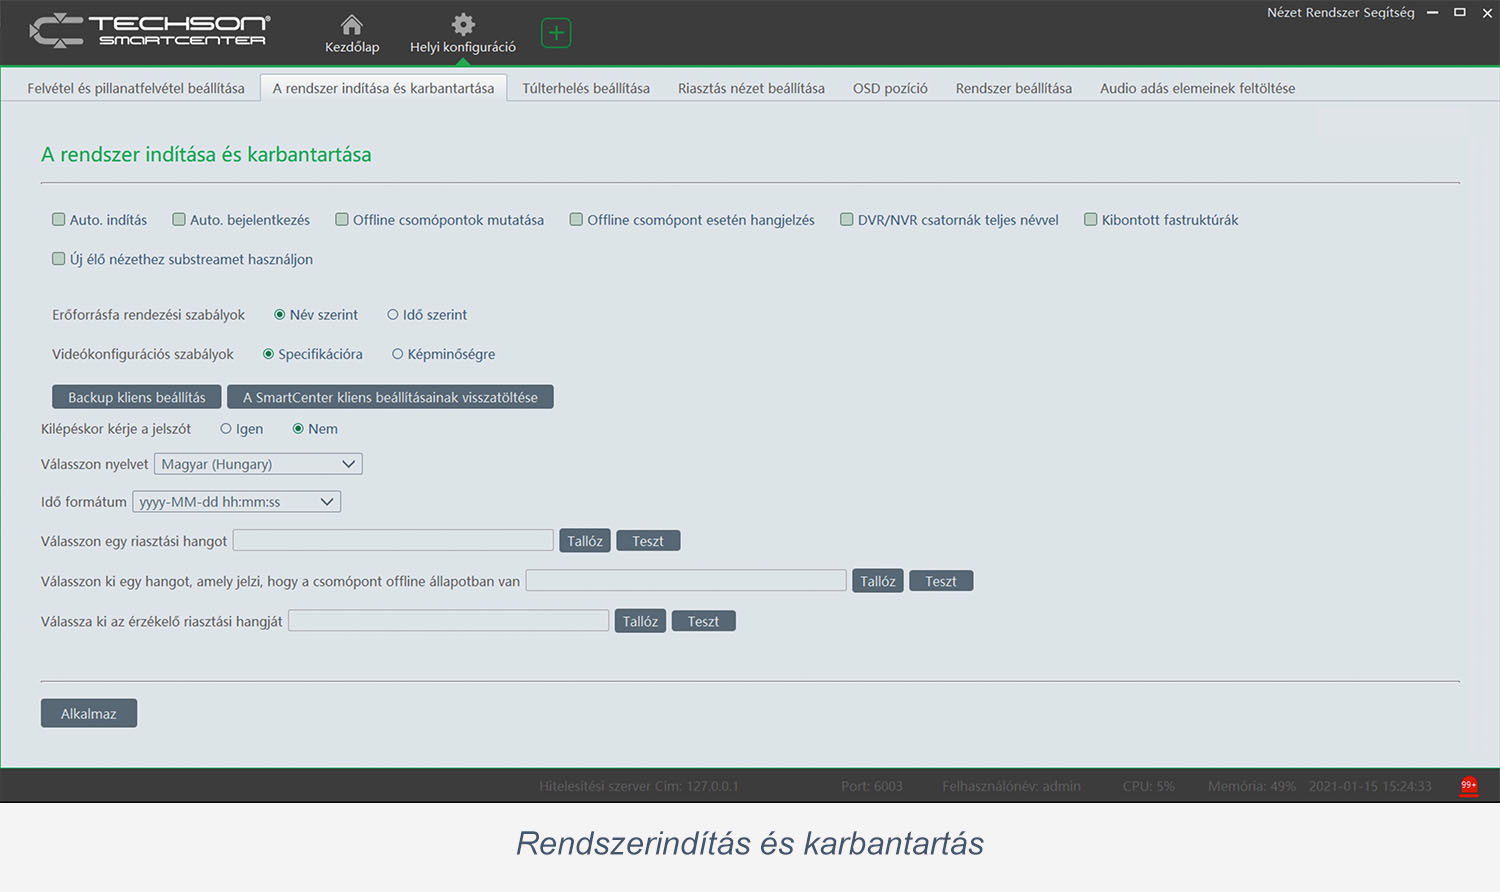This screenshot has height=892, width=1500.
Task: Click Tallóz next to alarm sound field
Action: pyautogui.click(x=584, y=540)
